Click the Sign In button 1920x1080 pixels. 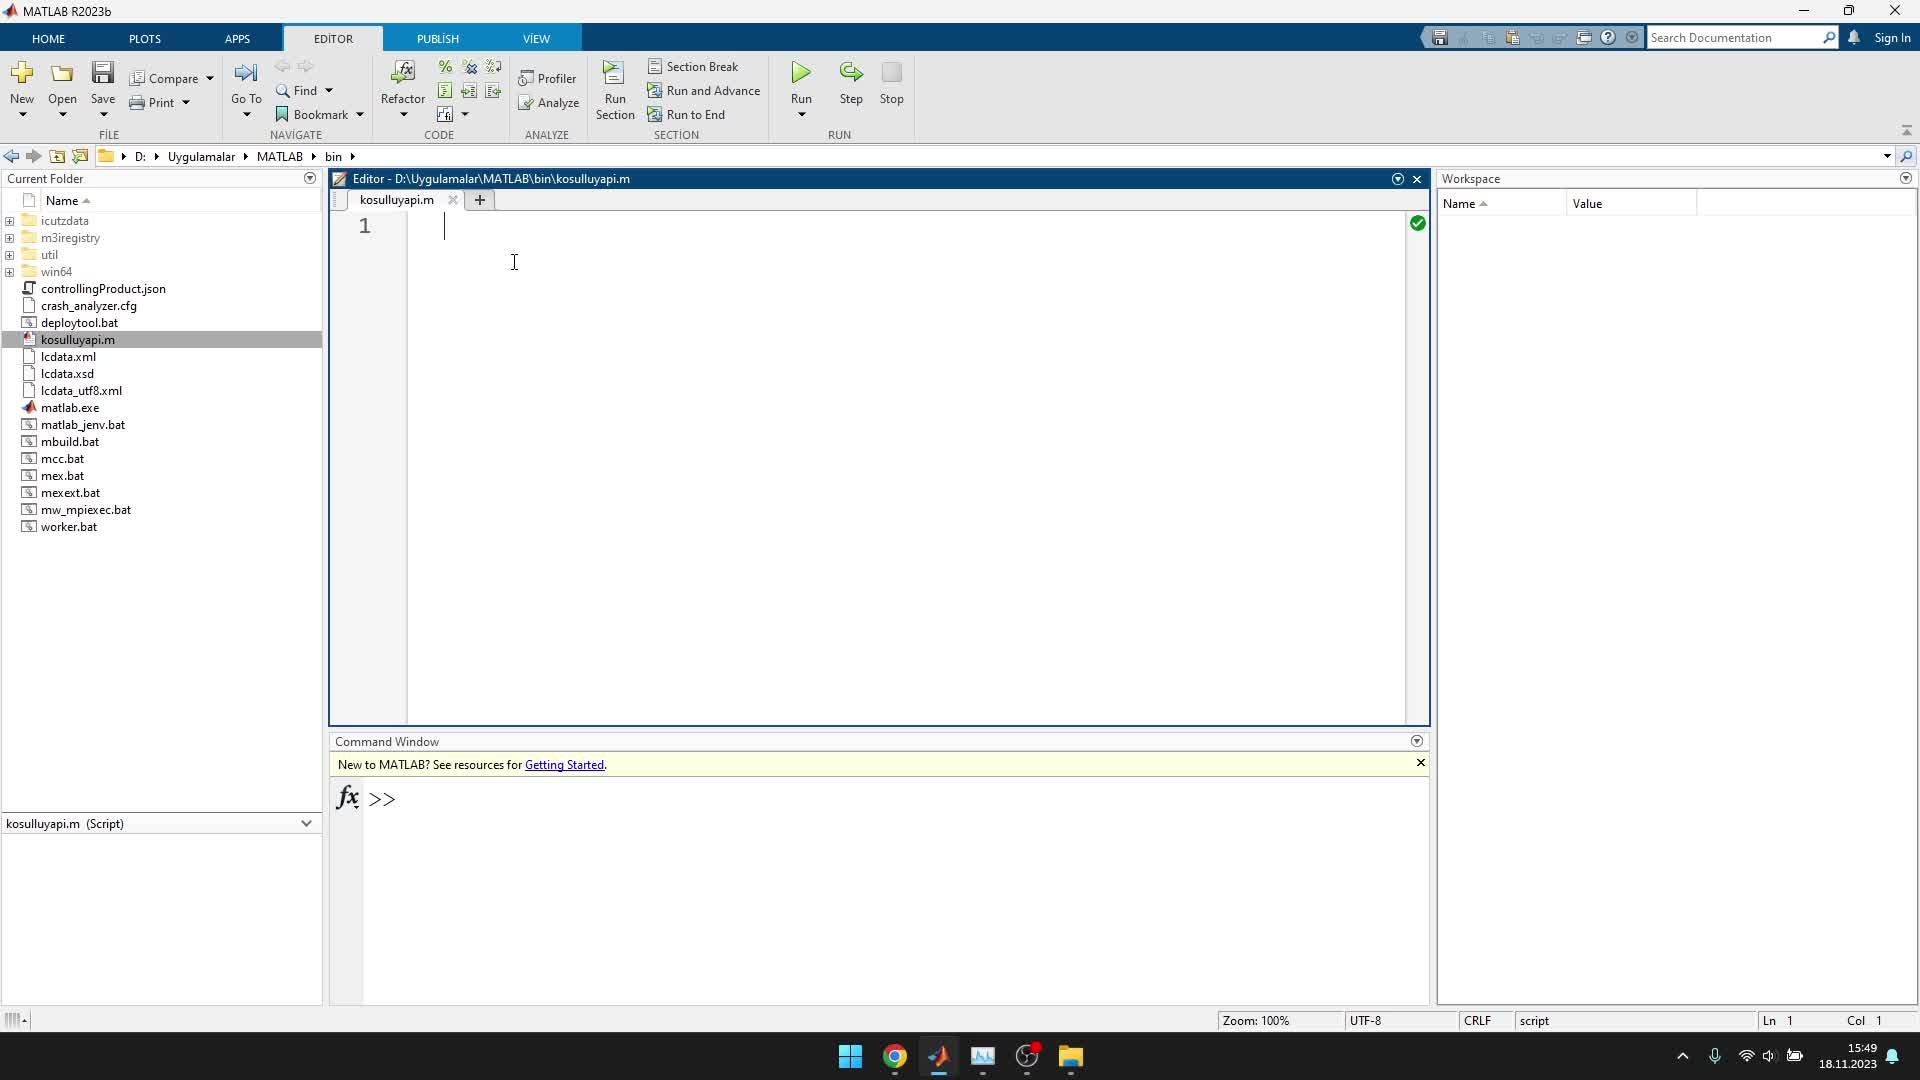point(1892,38)
